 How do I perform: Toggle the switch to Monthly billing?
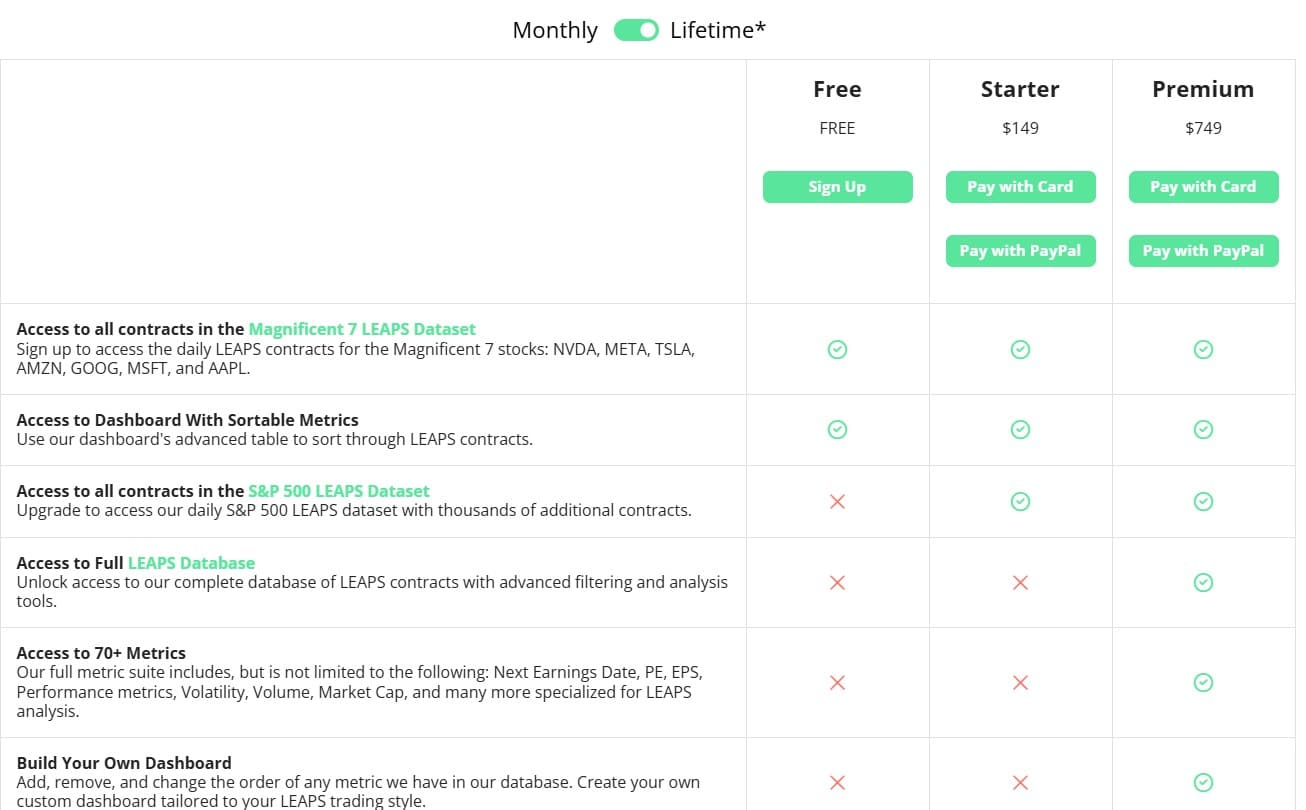tap(636, 30)
